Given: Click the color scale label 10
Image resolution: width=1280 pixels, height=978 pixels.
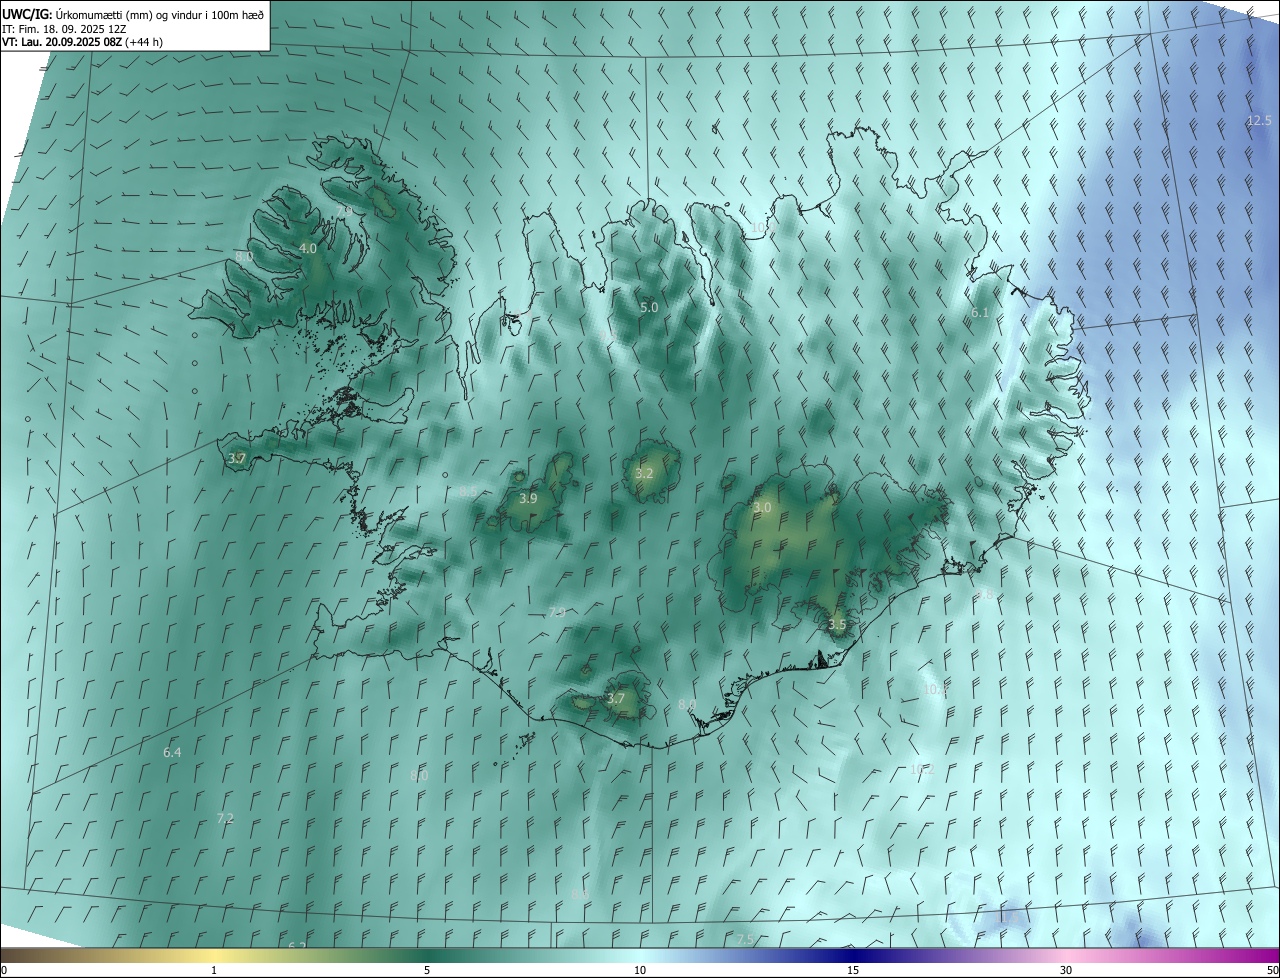Looking at the screenshot, I should click(640, 970).
